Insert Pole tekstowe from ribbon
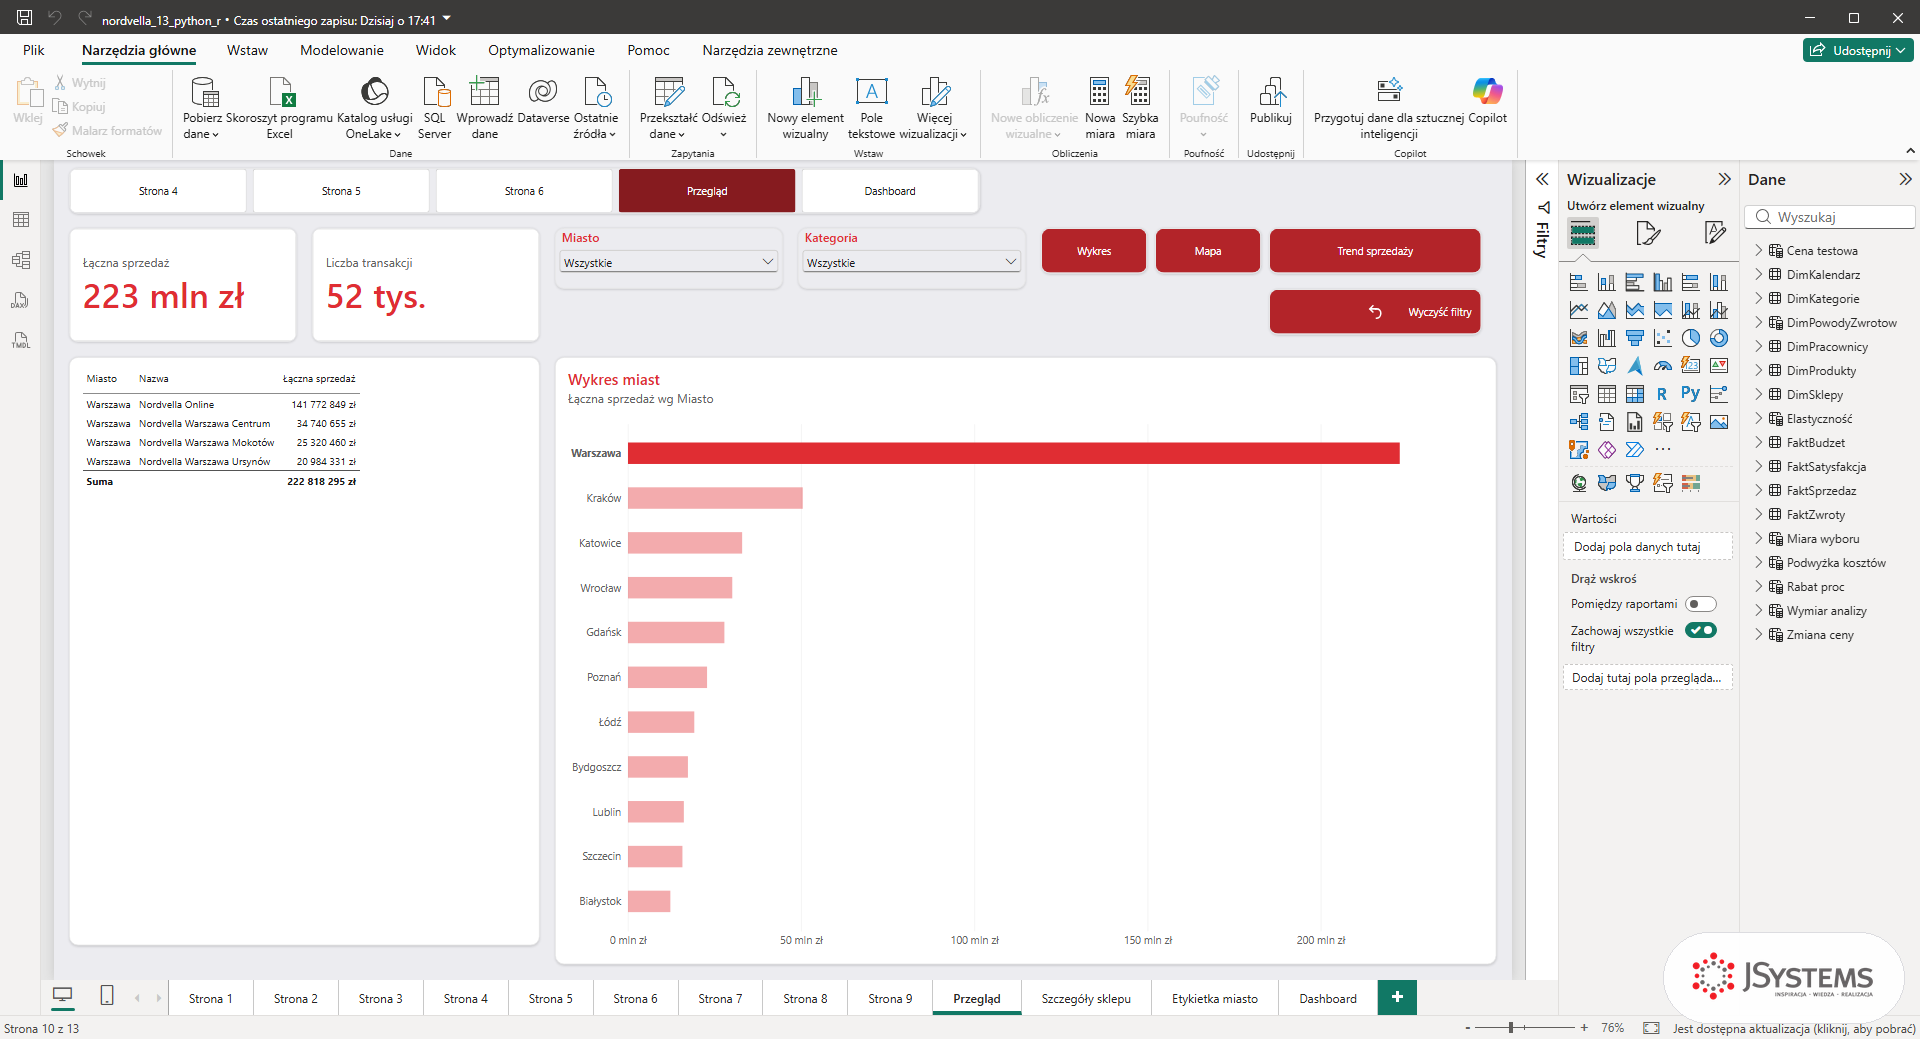1920x1039 pixels. point(871,108)
